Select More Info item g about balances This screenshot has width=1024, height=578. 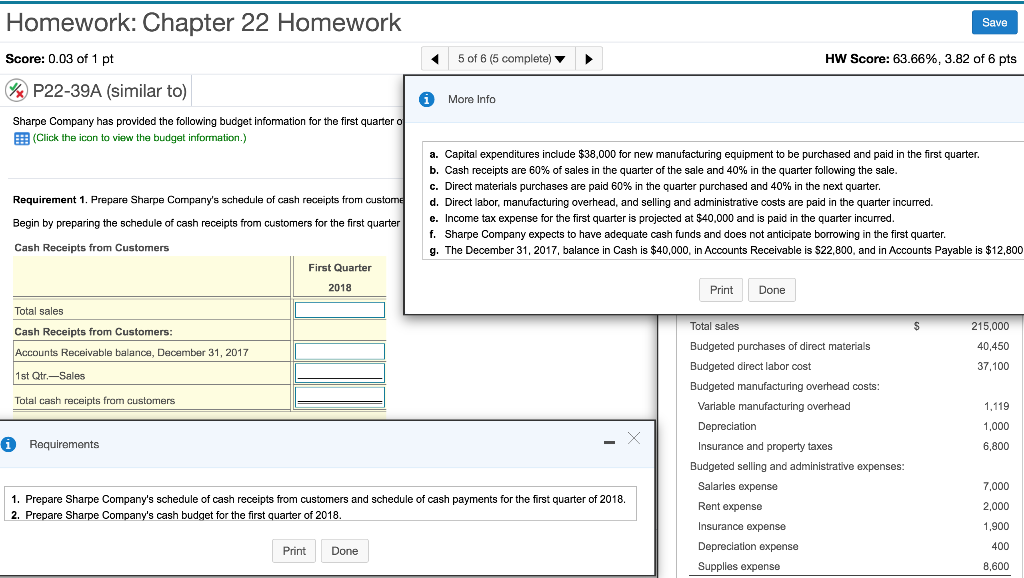726,250
